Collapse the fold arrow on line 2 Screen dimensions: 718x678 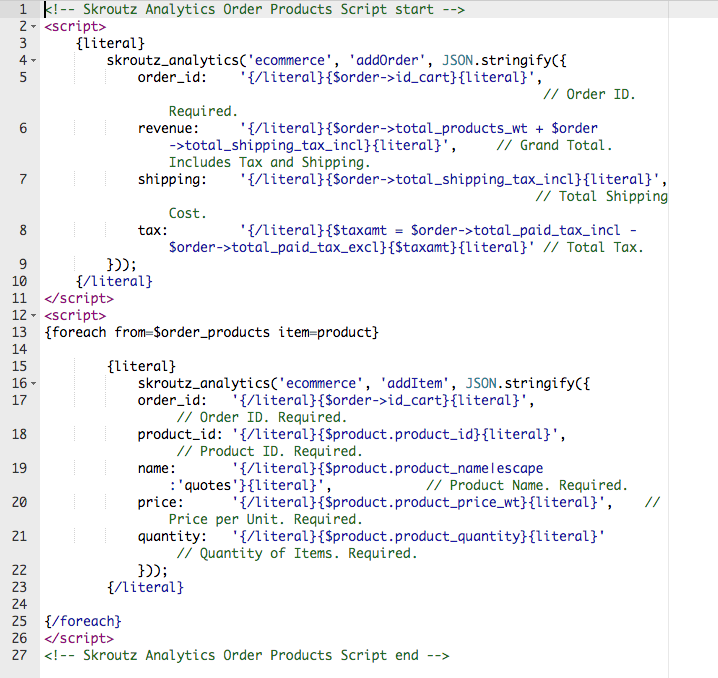coord(33,27)
